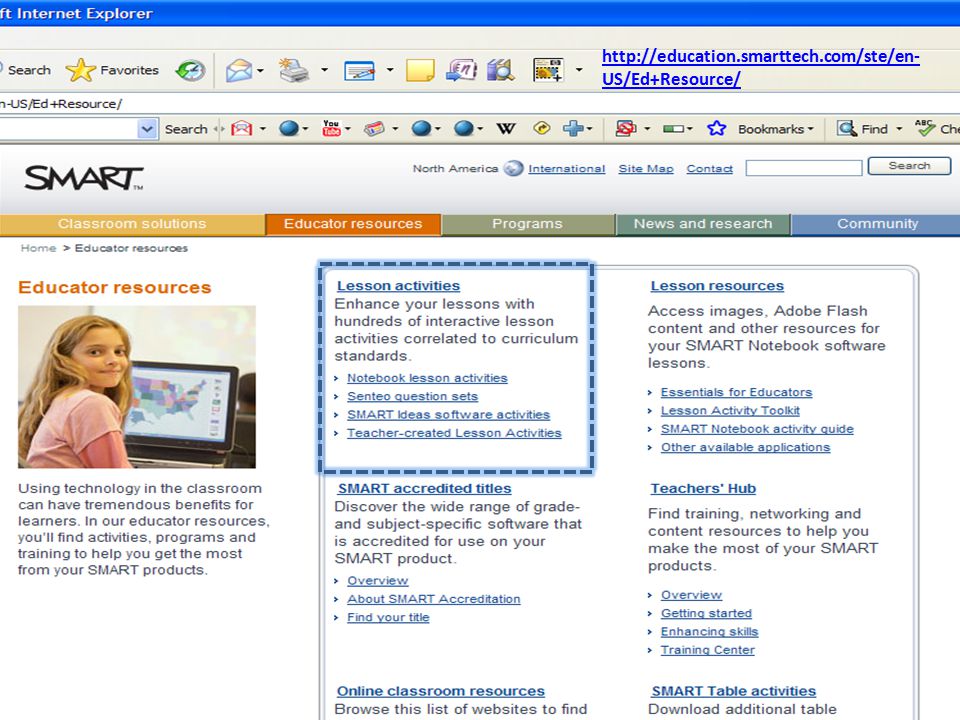Screen dimensions: 960x720
Task: Open About SMART Accreditation link
Action: pyautogui.click(x=433, y=599)
